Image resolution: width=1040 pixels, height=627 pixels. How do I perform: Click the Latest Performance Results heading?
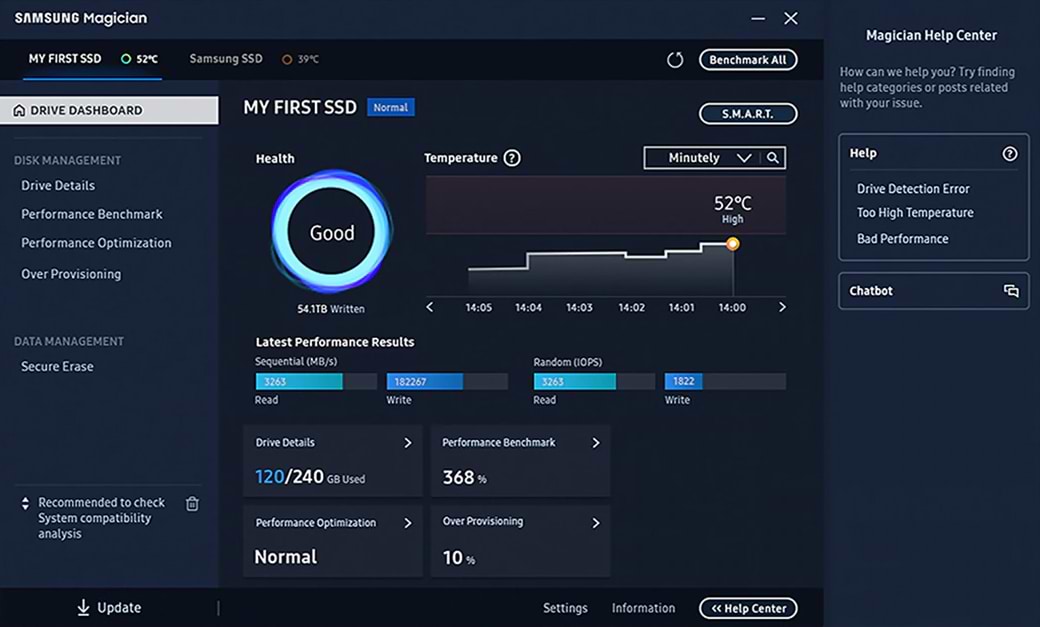[335, 342]
